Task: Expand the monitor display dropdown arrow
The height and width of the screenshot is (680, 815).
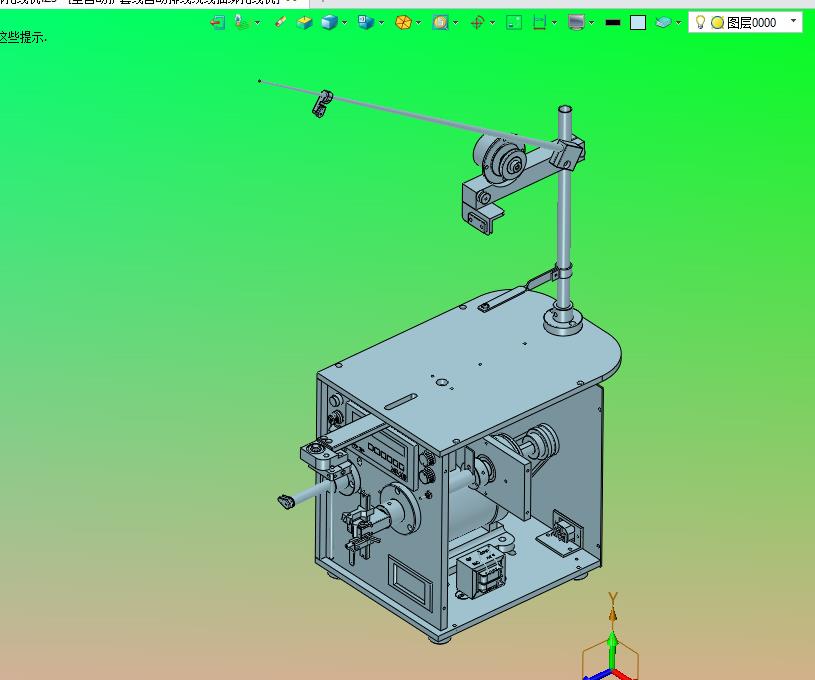Action: tap(591, 23)
